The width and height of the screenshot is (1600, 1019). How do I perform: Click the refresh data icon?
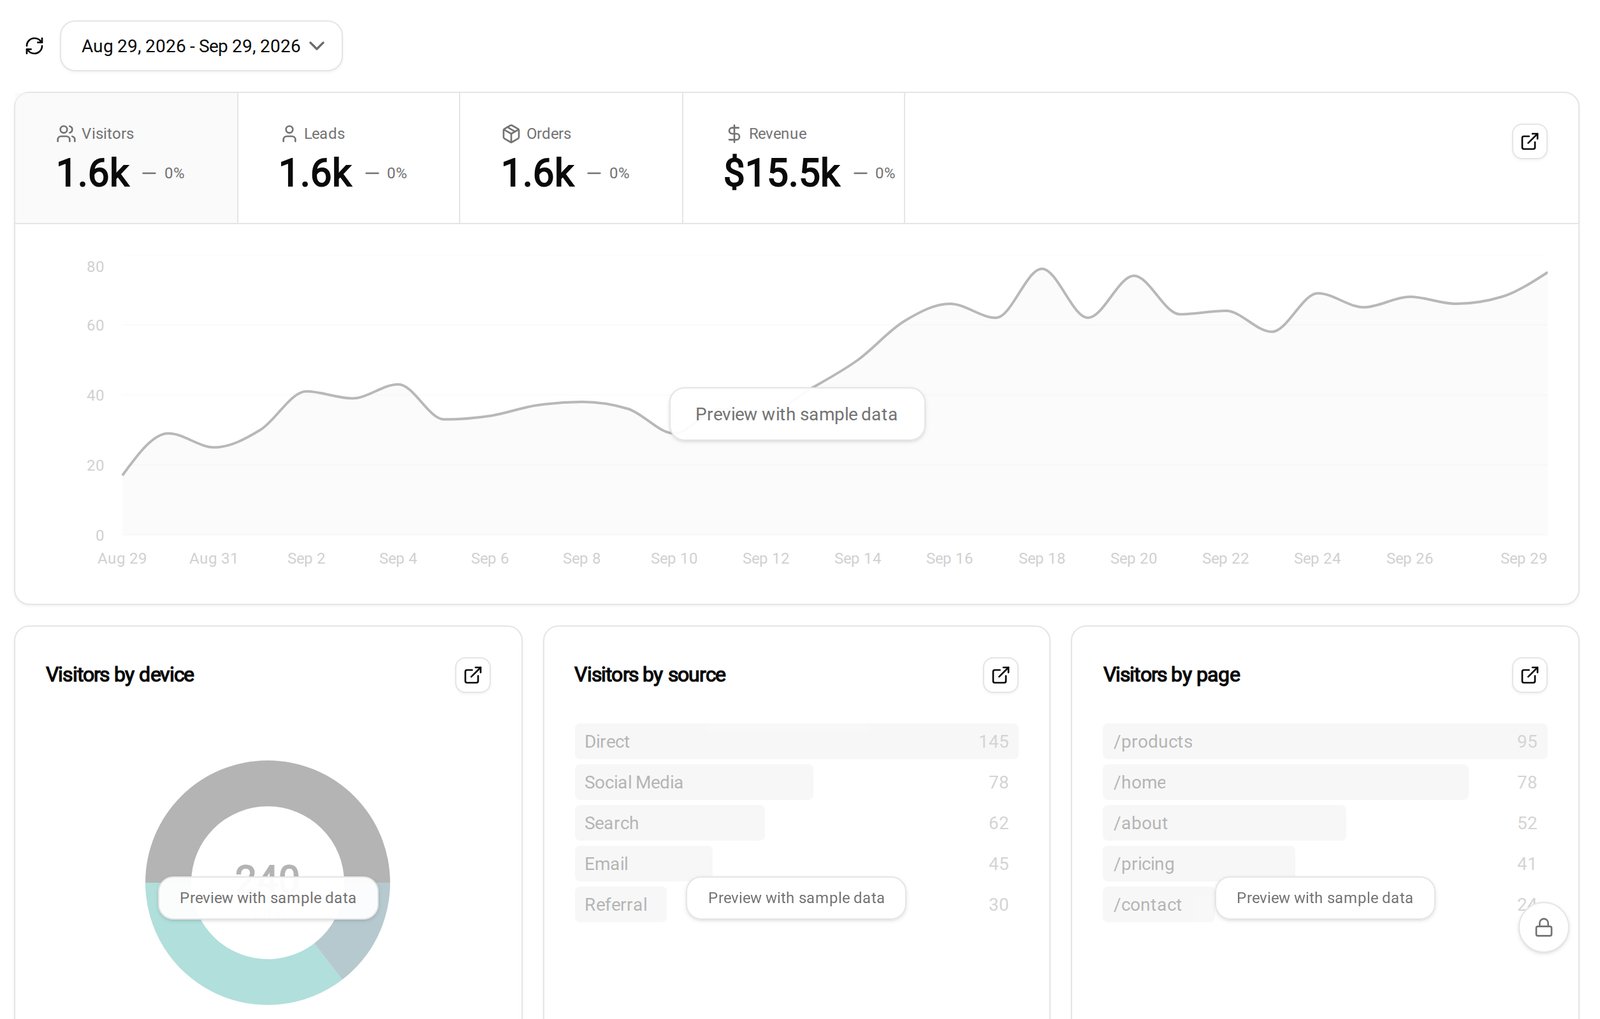[35, 46]
